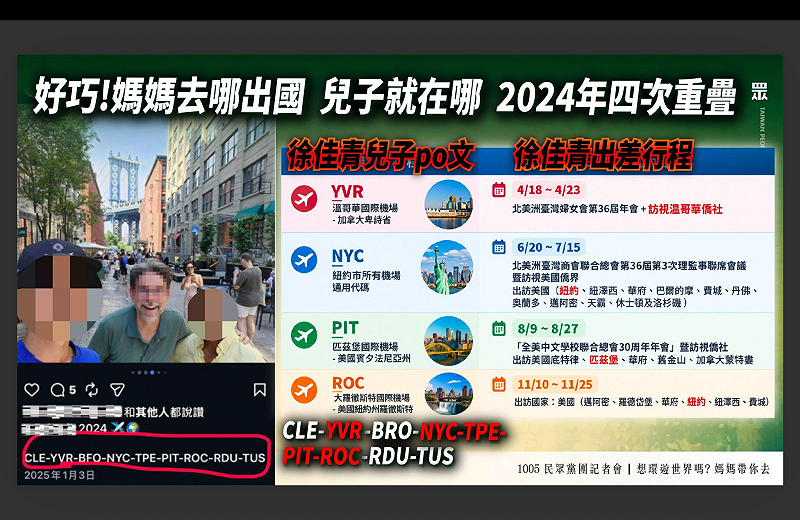Click the date range 11/10 ~ 11/25
Image resolution: width=800 pixels, height=520 pixels.
click(555, 384)
